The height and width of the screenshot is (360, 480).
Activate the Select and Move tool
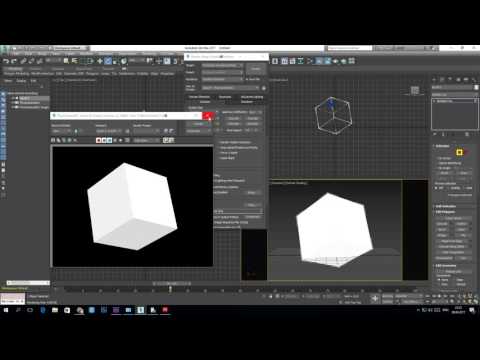click(100, 61)
